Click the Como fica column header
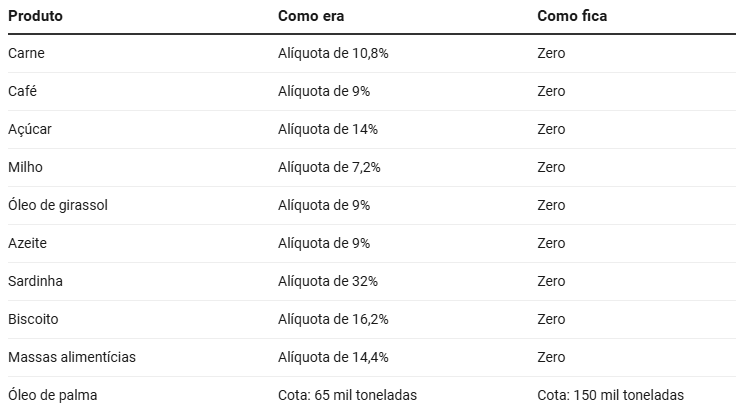 pyautogui.click(x=572, y=16)
